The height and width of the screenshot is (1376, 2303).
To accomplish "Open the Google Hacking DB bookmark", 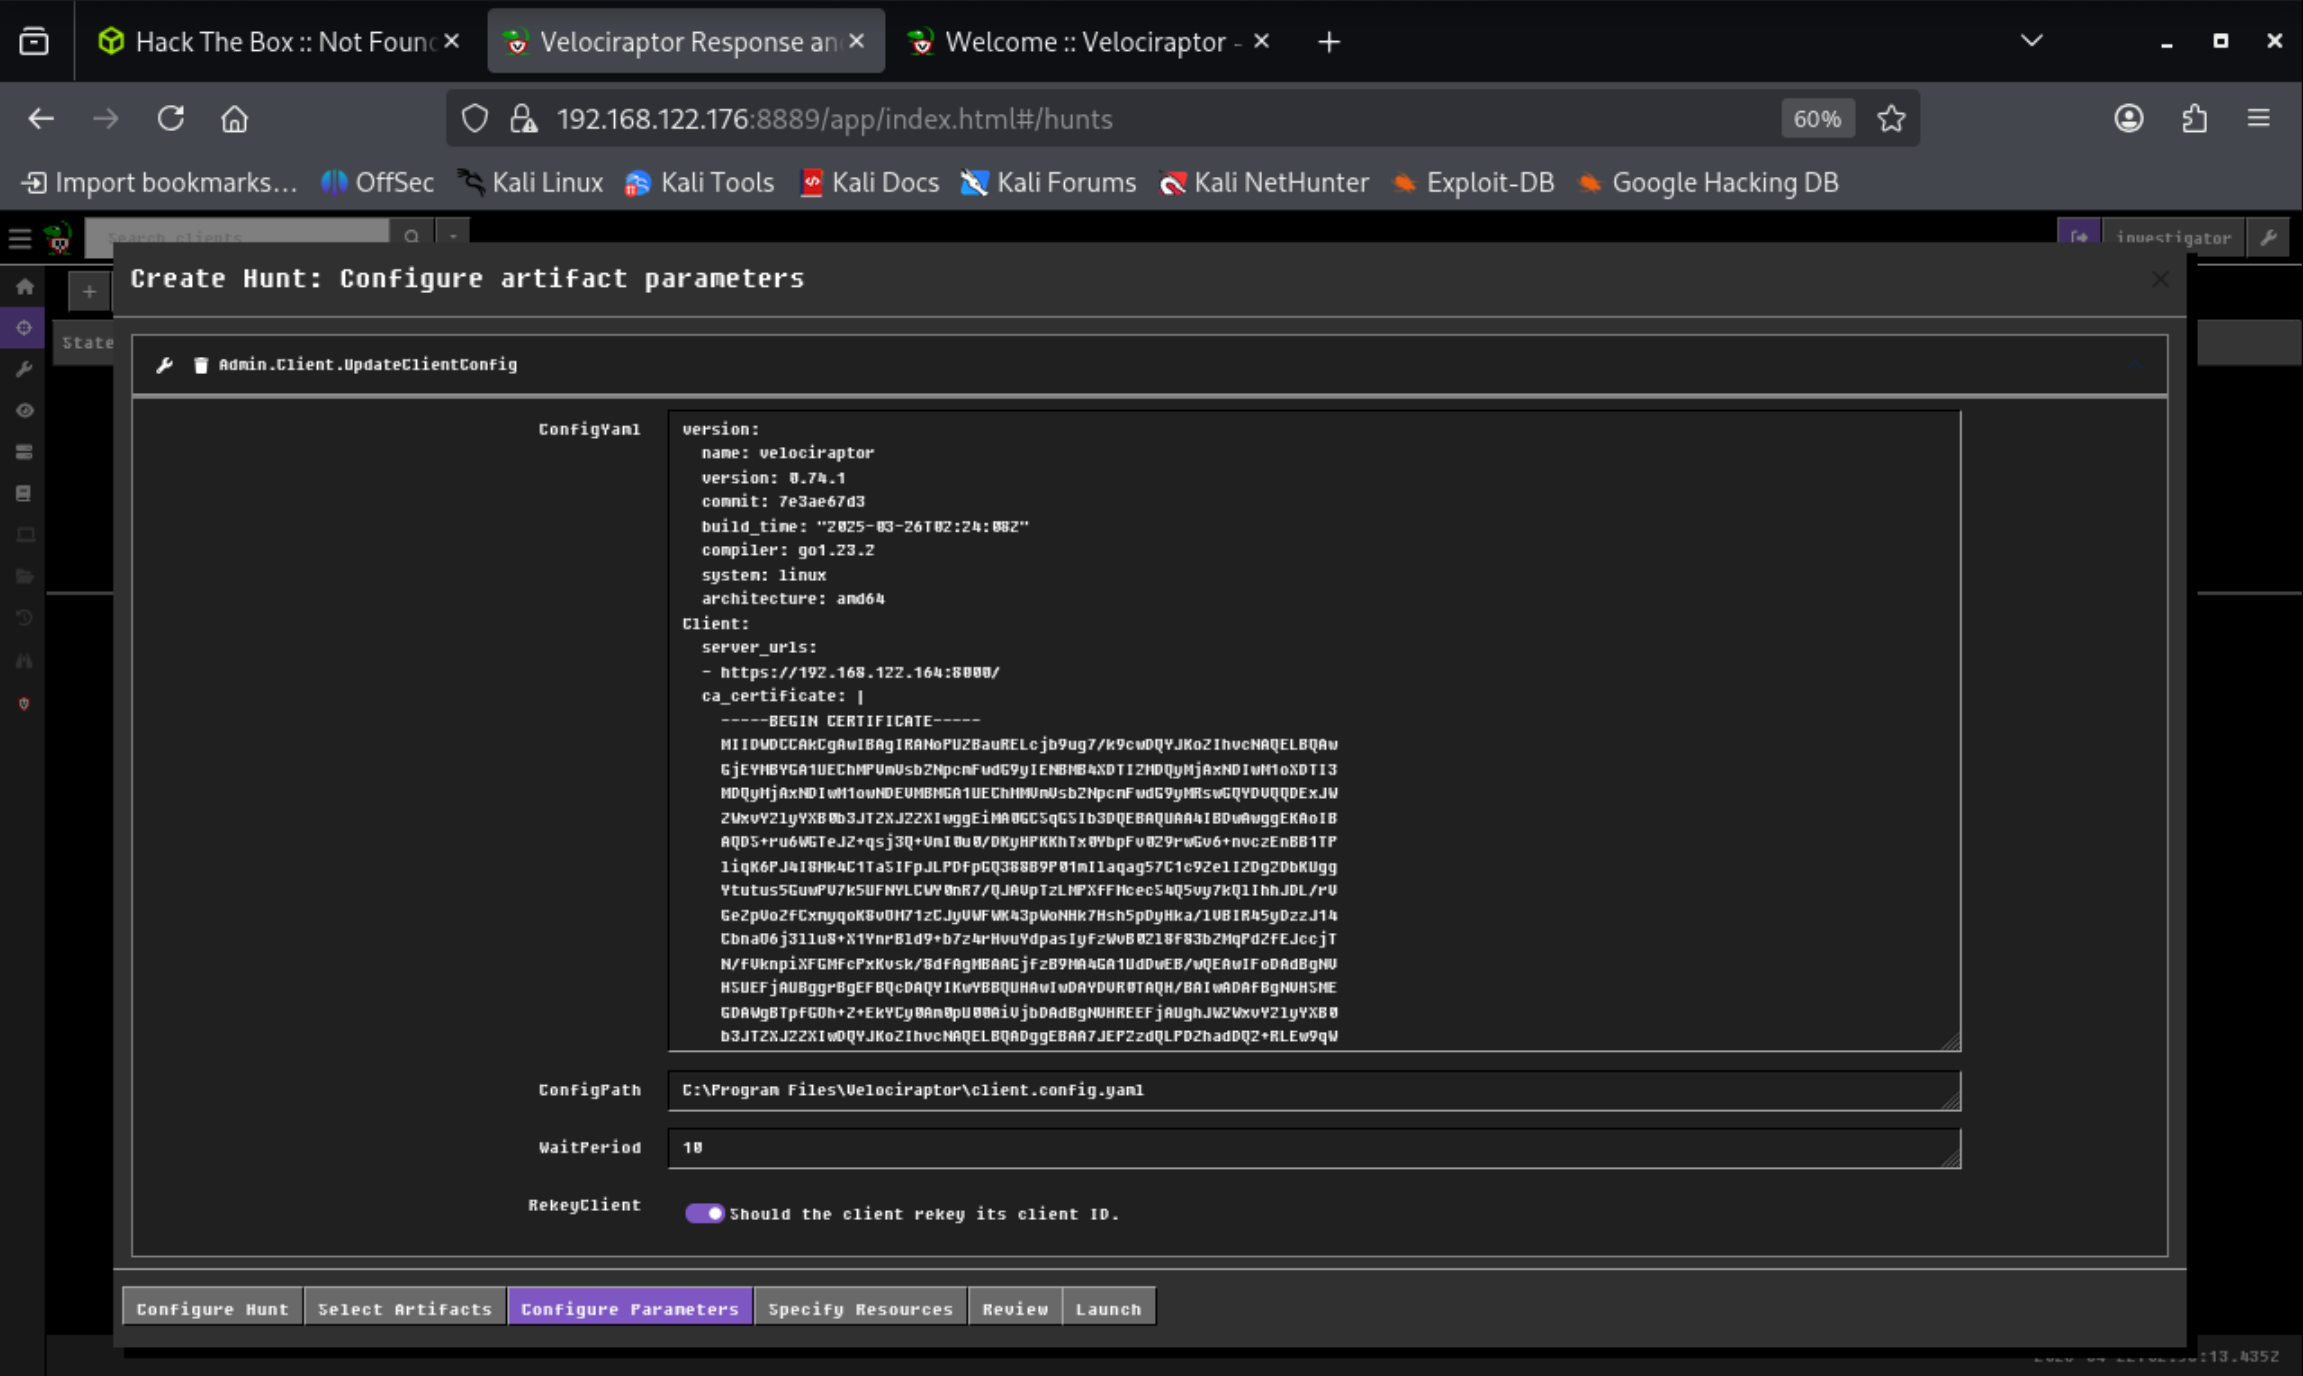I will pos(1708,183).
